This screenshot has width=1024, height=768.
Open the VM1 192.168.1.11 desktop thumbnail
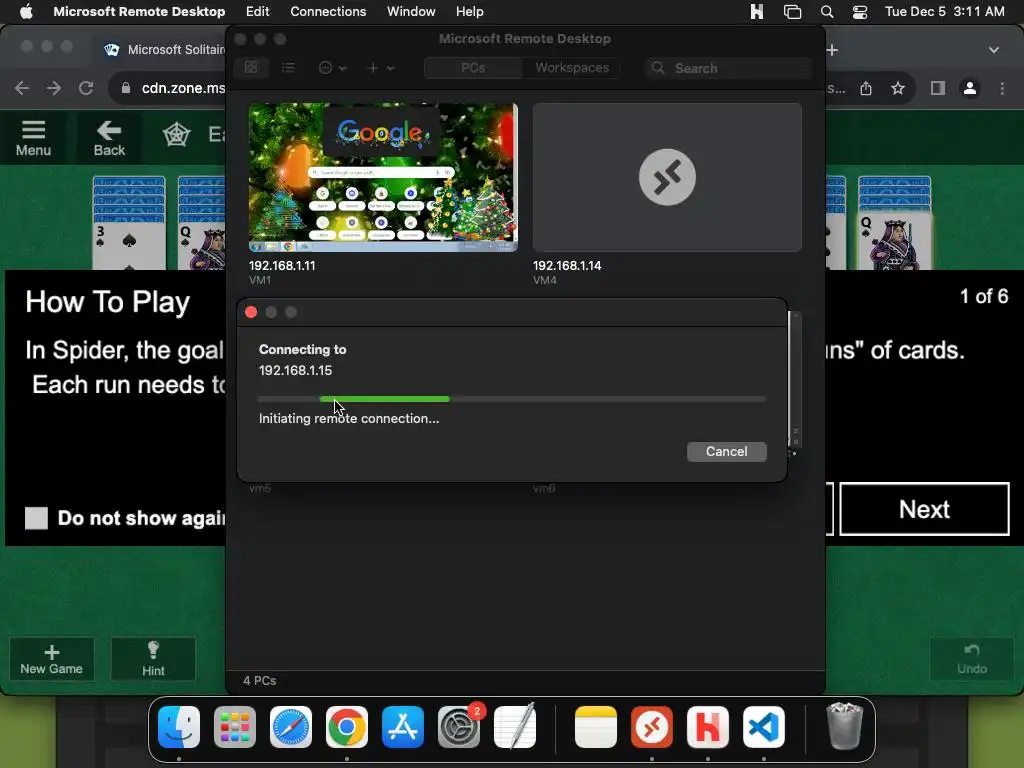point(383,177)
